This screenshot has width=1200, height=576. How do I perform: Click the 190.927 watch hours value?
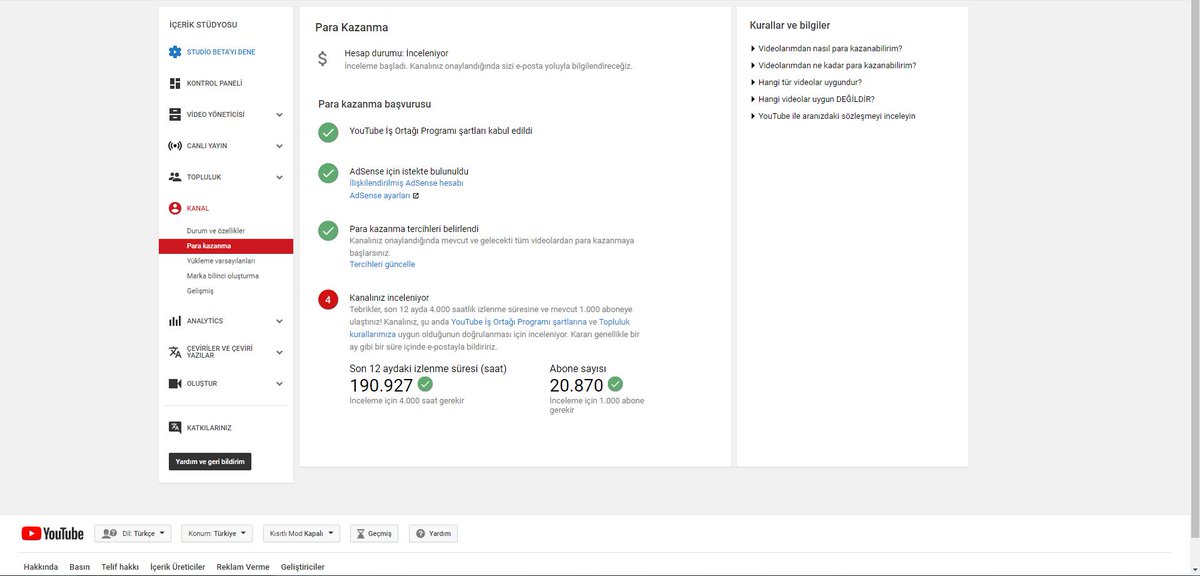coord(382,386)
